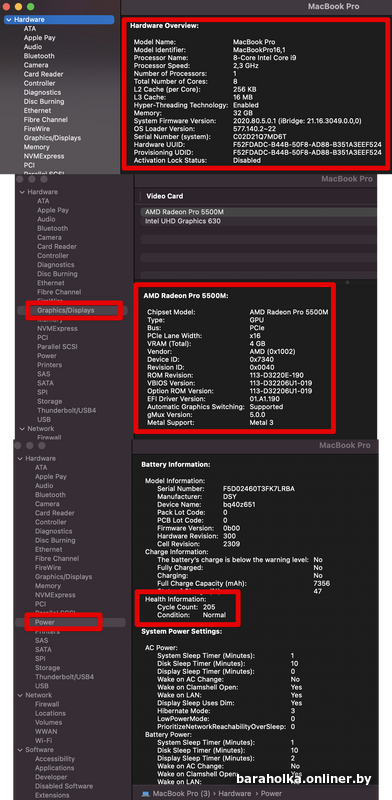392x800 pixels.
Task: Click laptop icon in bottom path bar
Action: click(145, 793)
